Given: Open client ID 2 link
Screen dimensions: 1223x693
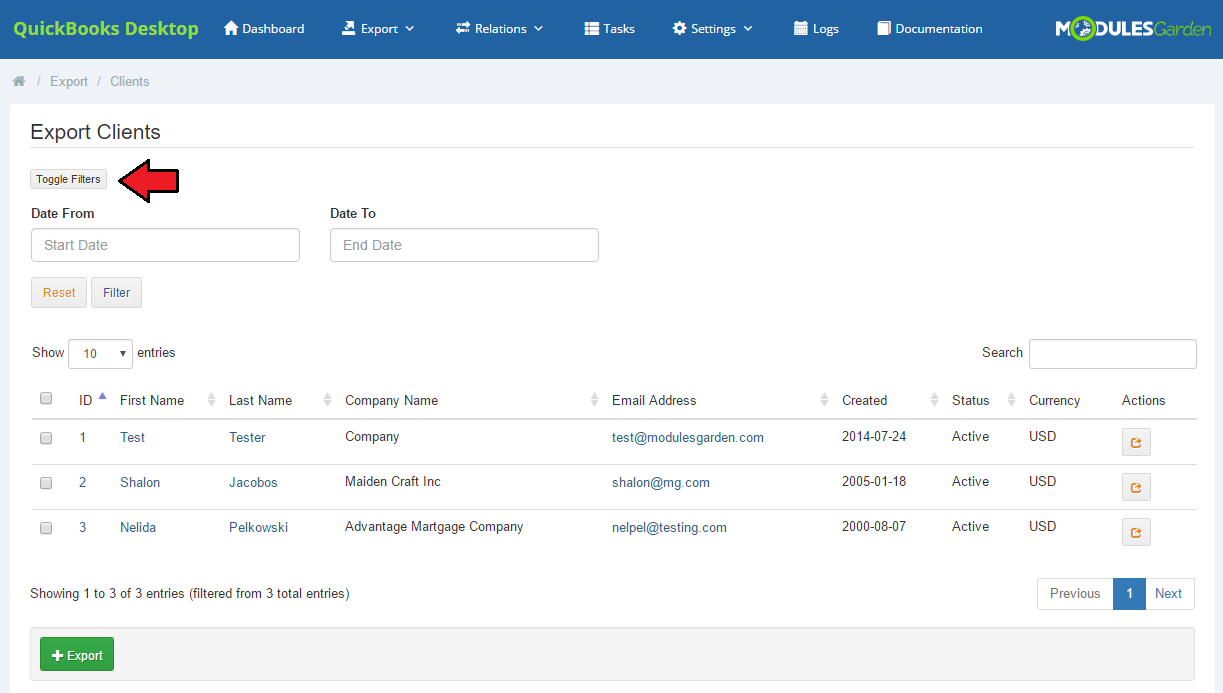Looking at the screenshot, I should pyautogui.click(x=83, y=482).
